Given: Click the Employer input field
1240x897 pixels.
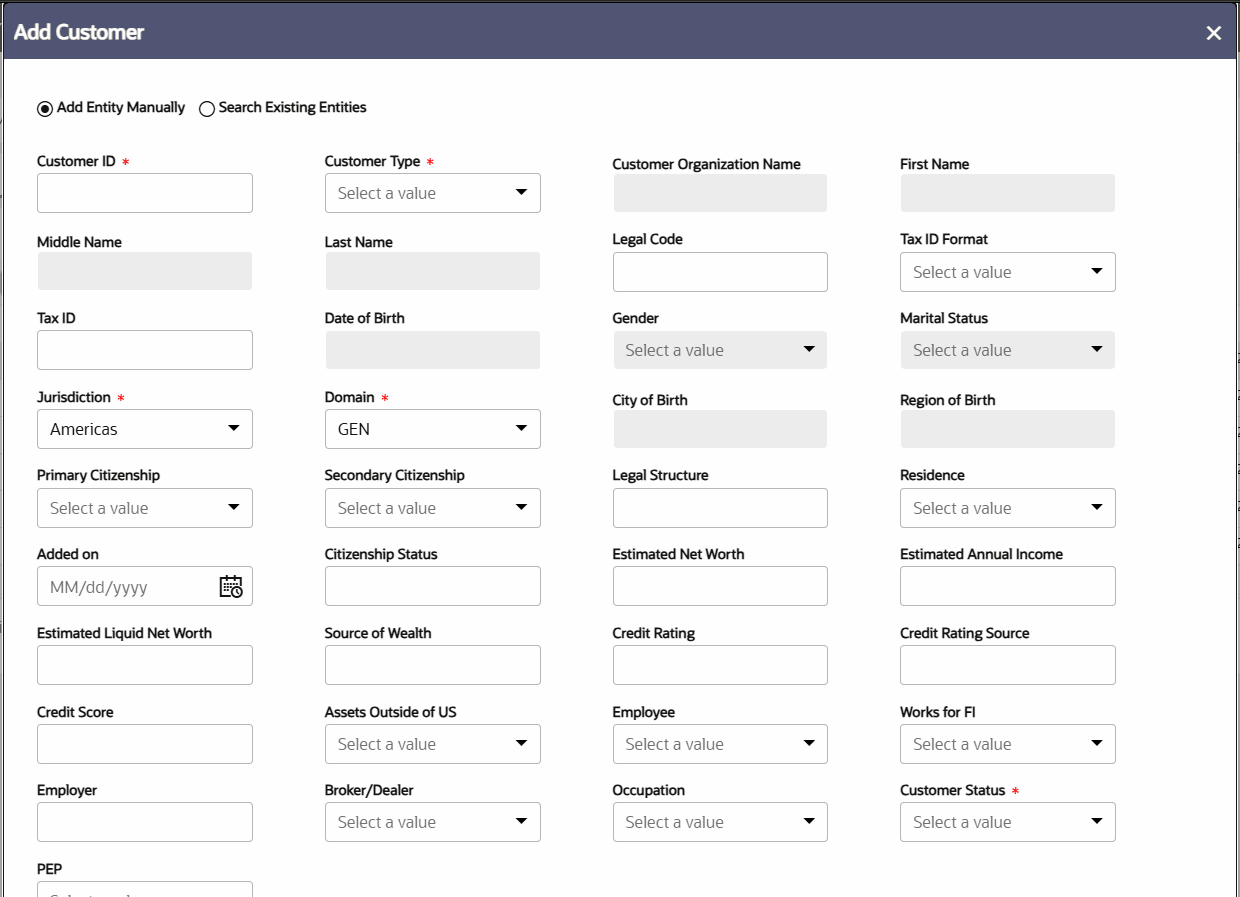Looking at the screenshot, I should click(x=145, y=822).
